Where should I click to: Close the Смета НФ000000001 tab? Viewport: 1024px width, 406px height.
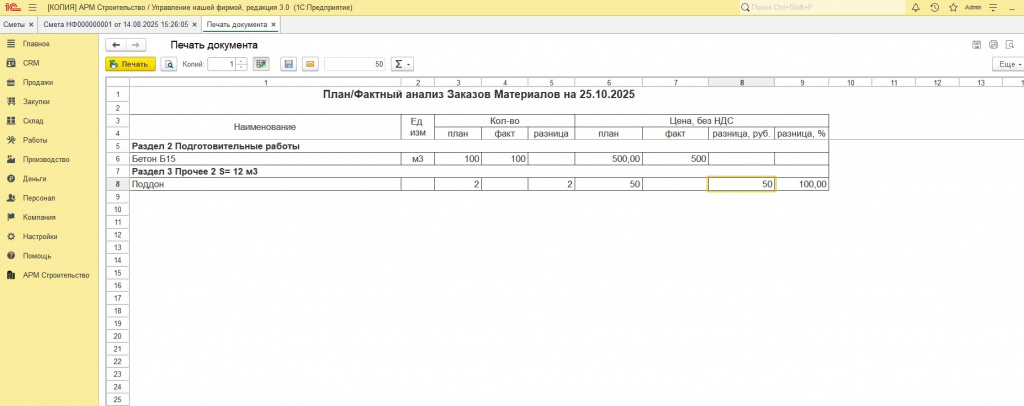click(x=195, y=24)
